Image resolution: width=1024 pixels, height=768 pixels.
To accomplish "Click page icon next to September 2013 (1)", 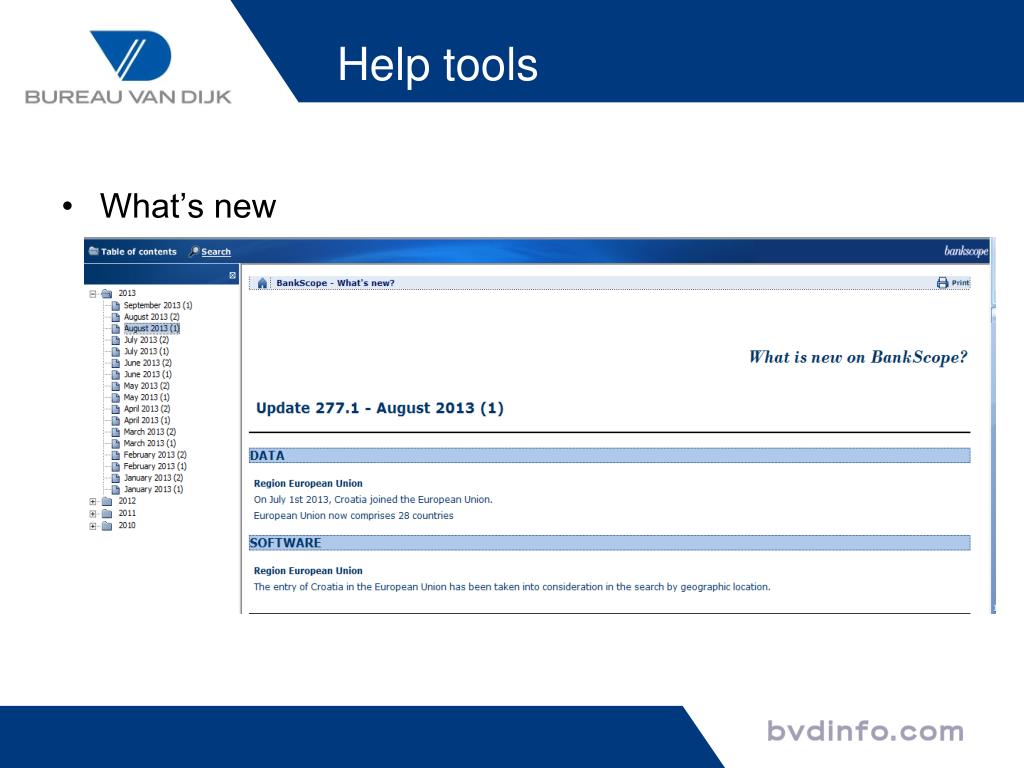I will click(116, 305).
